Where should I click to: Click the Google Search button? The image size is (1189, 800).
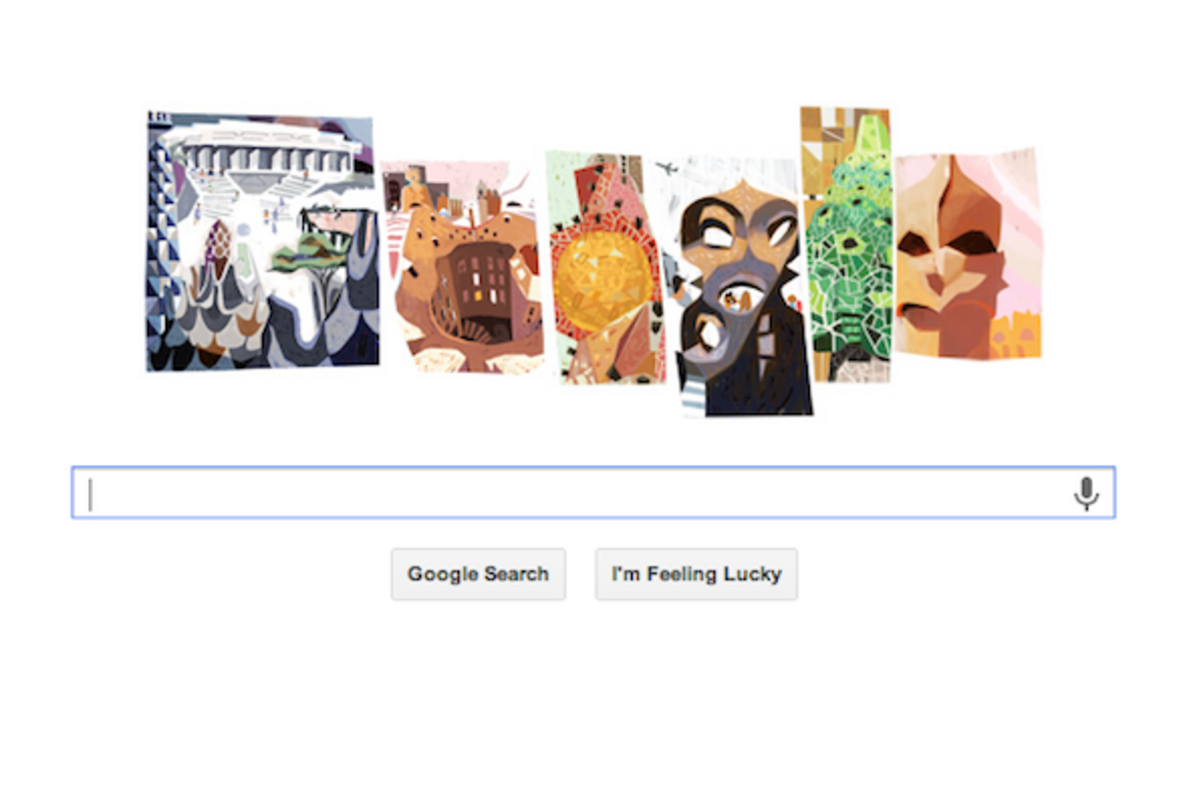[478, 574]
